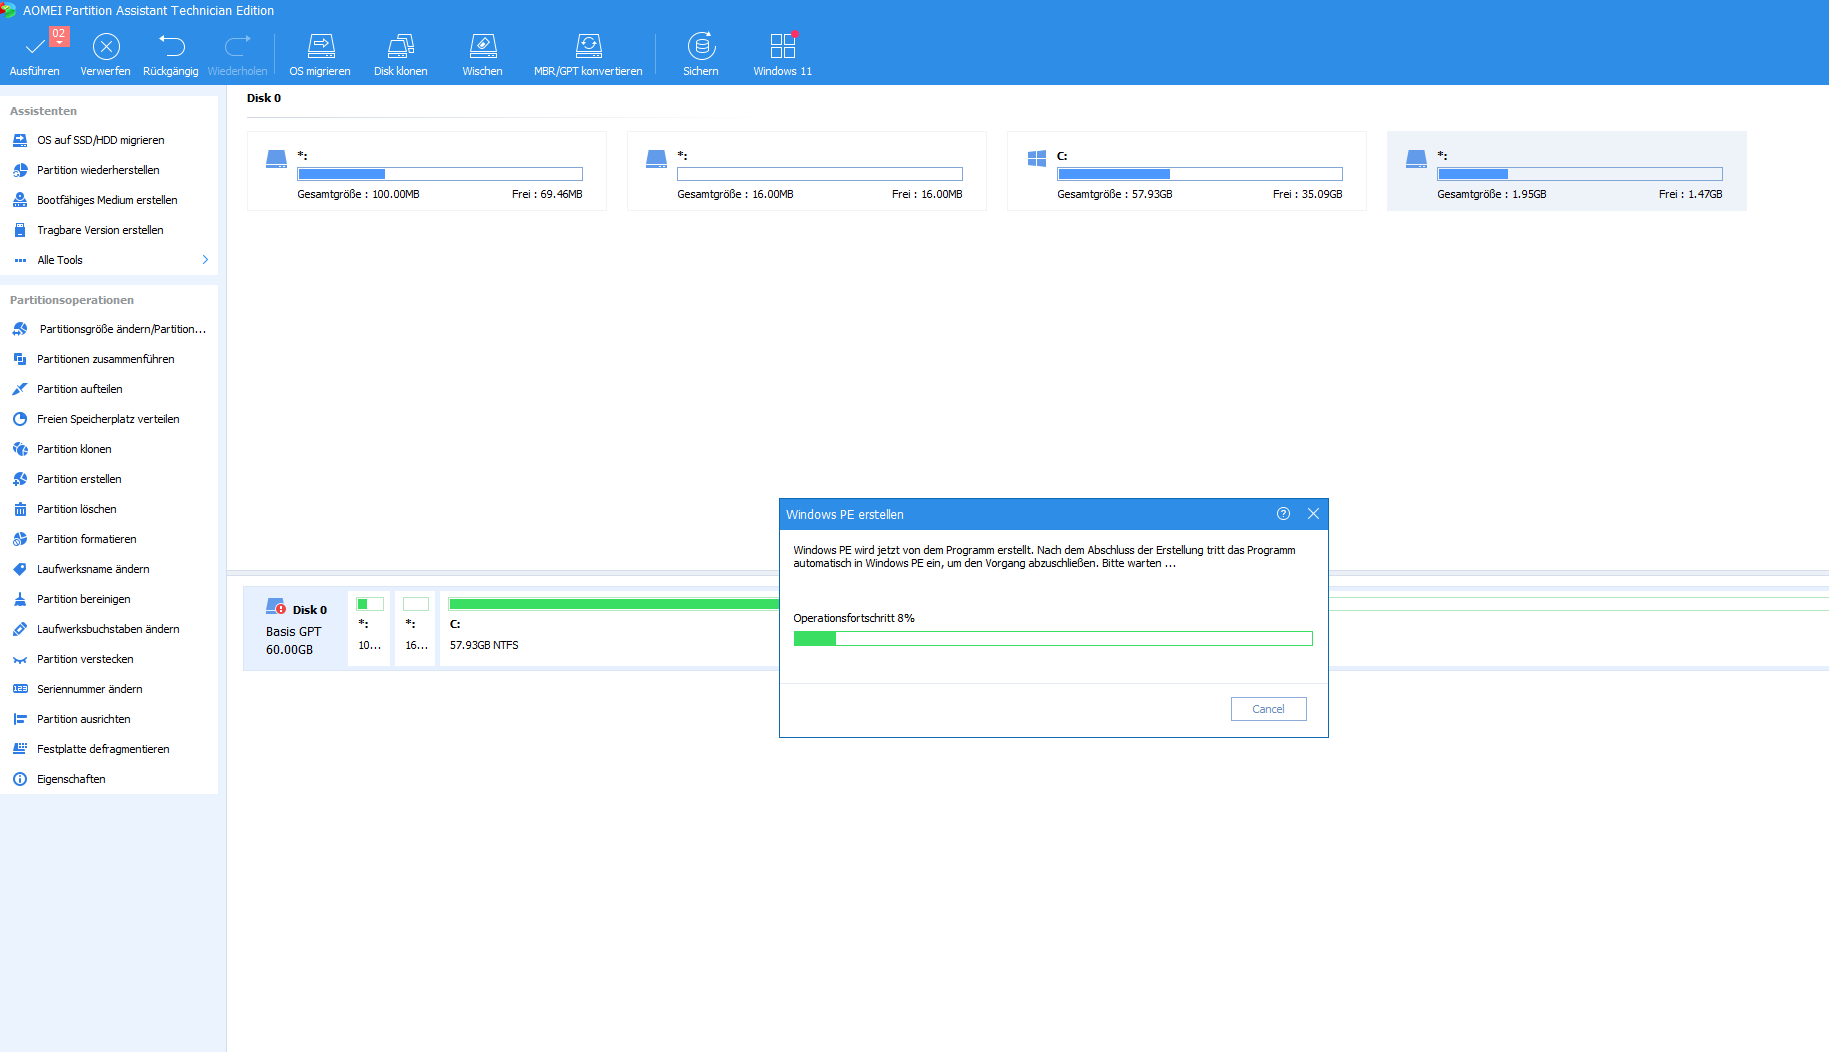
Task: Click Eigenschaften info icon
Action: [x=20, y=779]
